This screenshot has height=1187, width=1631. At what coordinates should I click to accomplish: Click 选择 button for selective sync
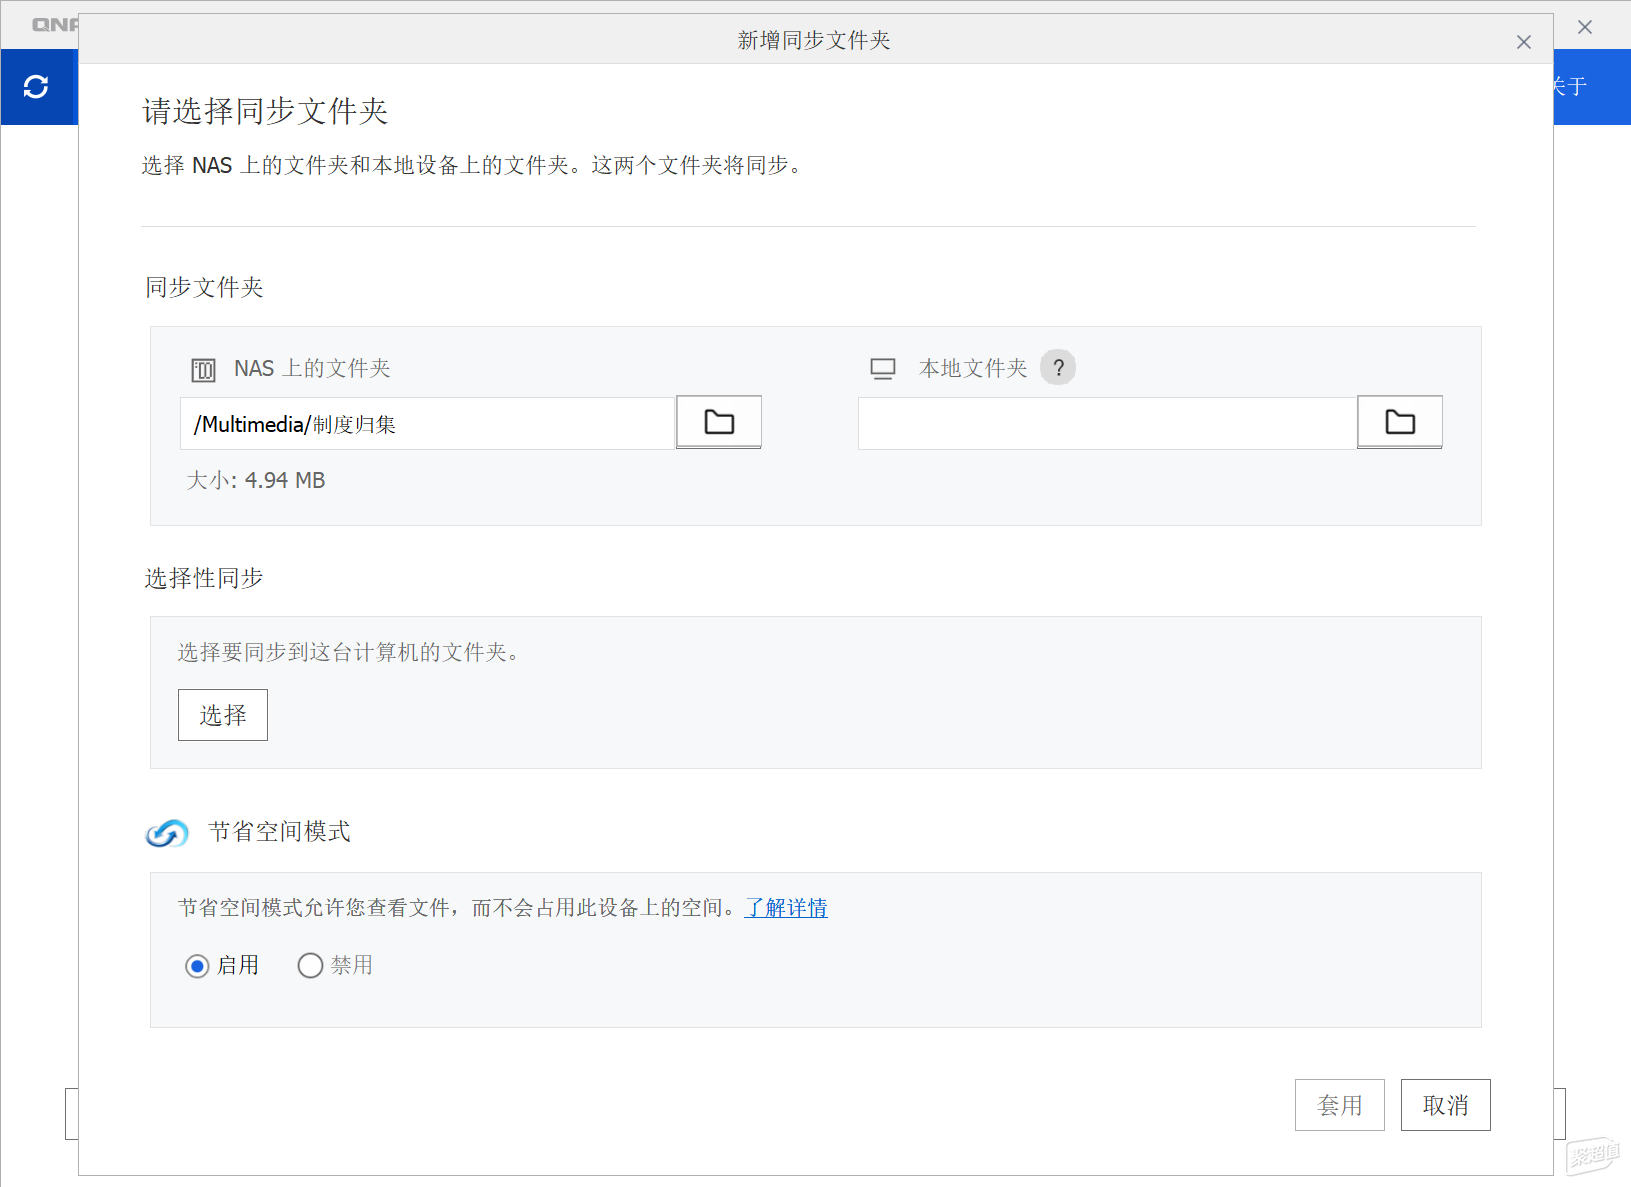[223, 715]
